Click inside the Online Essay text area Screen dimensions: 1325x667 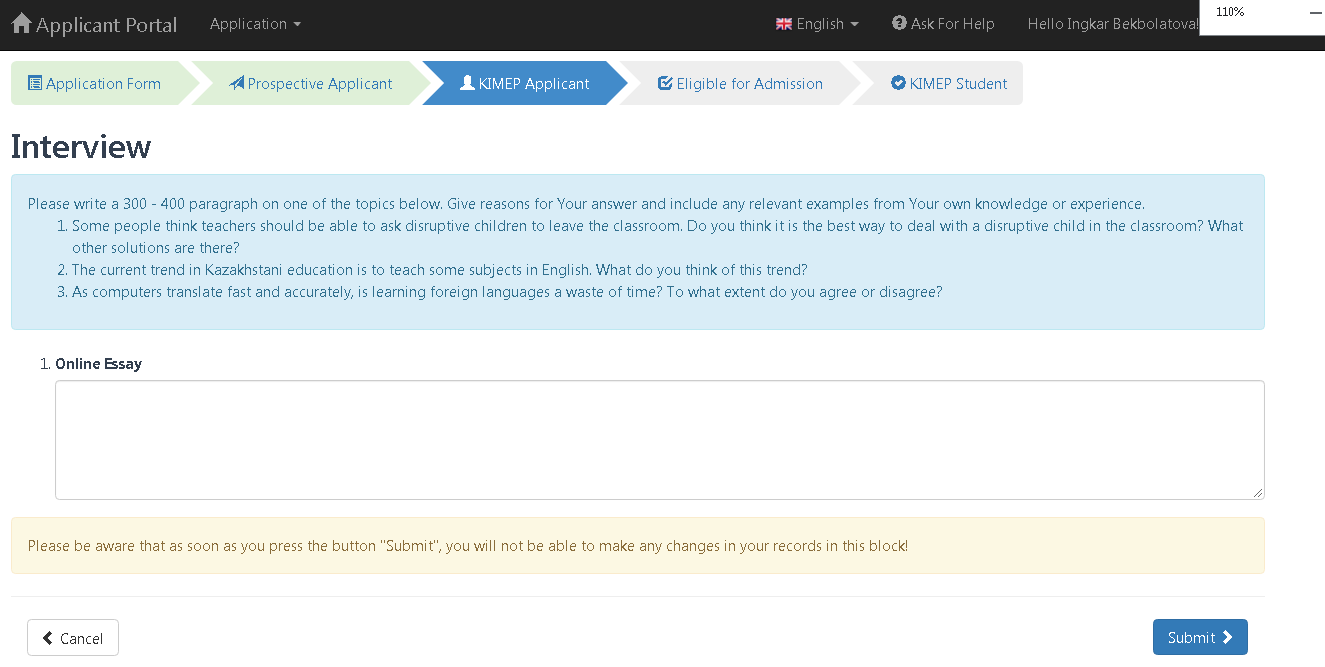point(660,440)
